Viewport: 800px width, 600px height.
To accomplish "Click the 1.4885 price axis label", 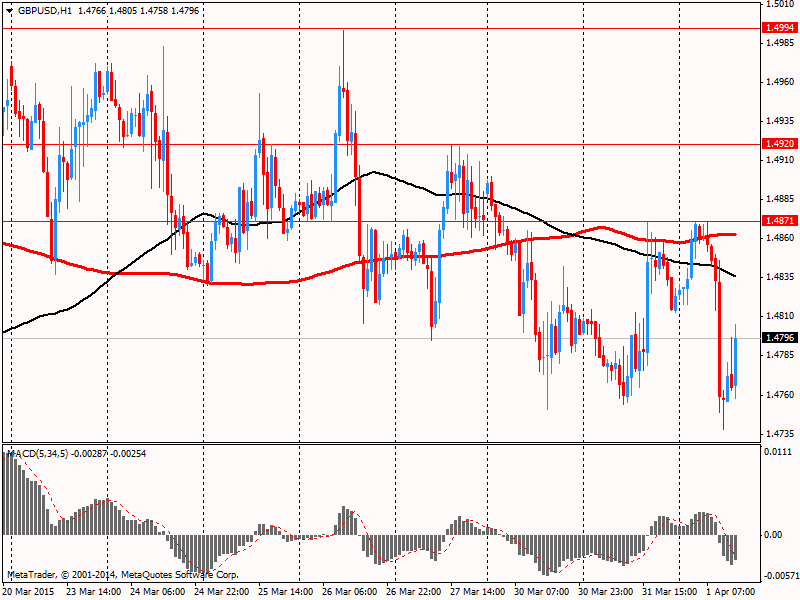I will click(x=780, y=199).
